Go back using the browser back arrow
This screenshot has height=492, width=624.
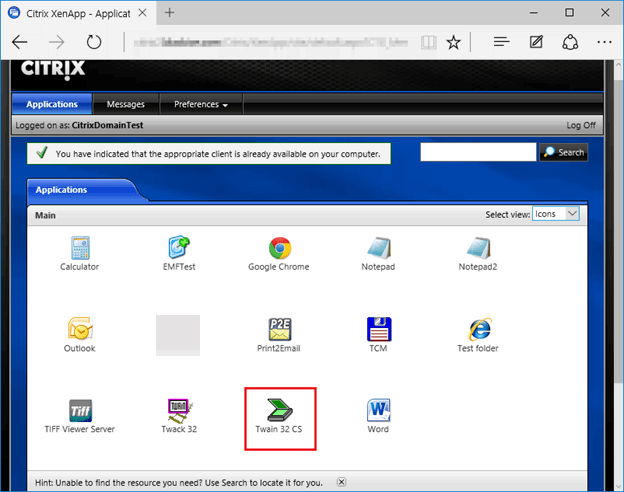click(20, 42)
